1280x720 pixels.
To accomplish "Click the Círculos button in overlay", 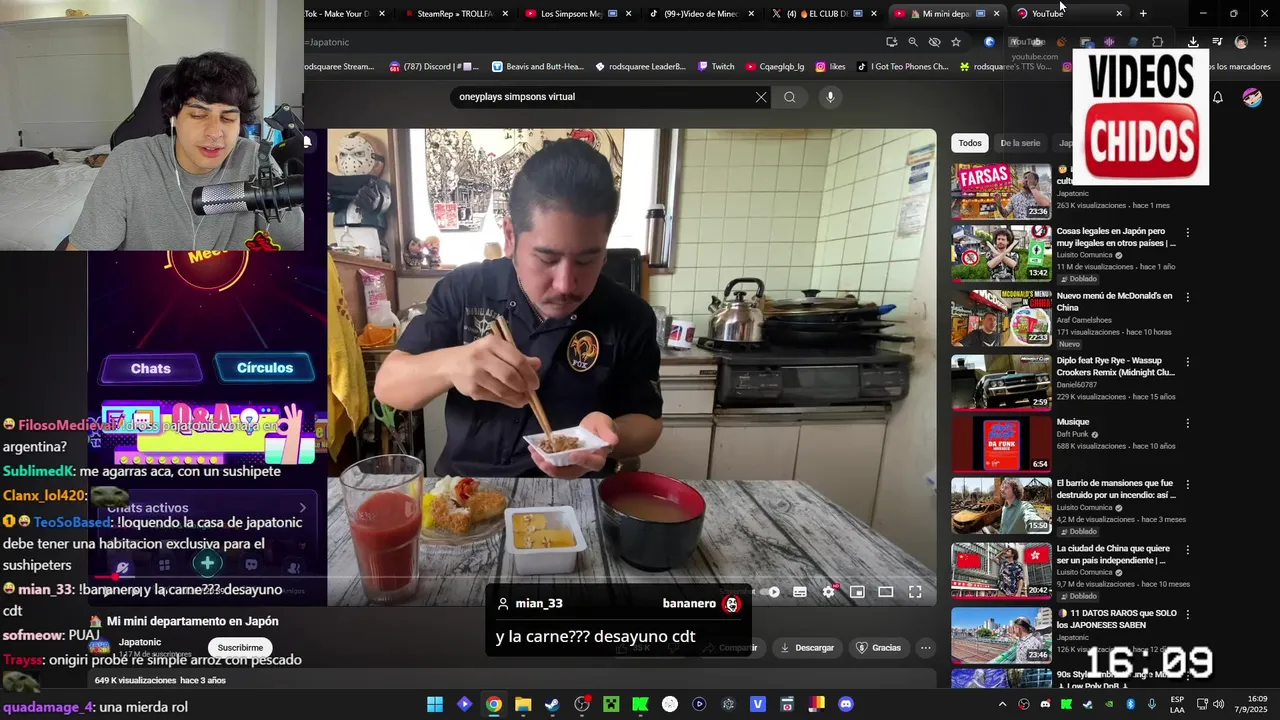I will pyautogui.click(x=265, y=368).
